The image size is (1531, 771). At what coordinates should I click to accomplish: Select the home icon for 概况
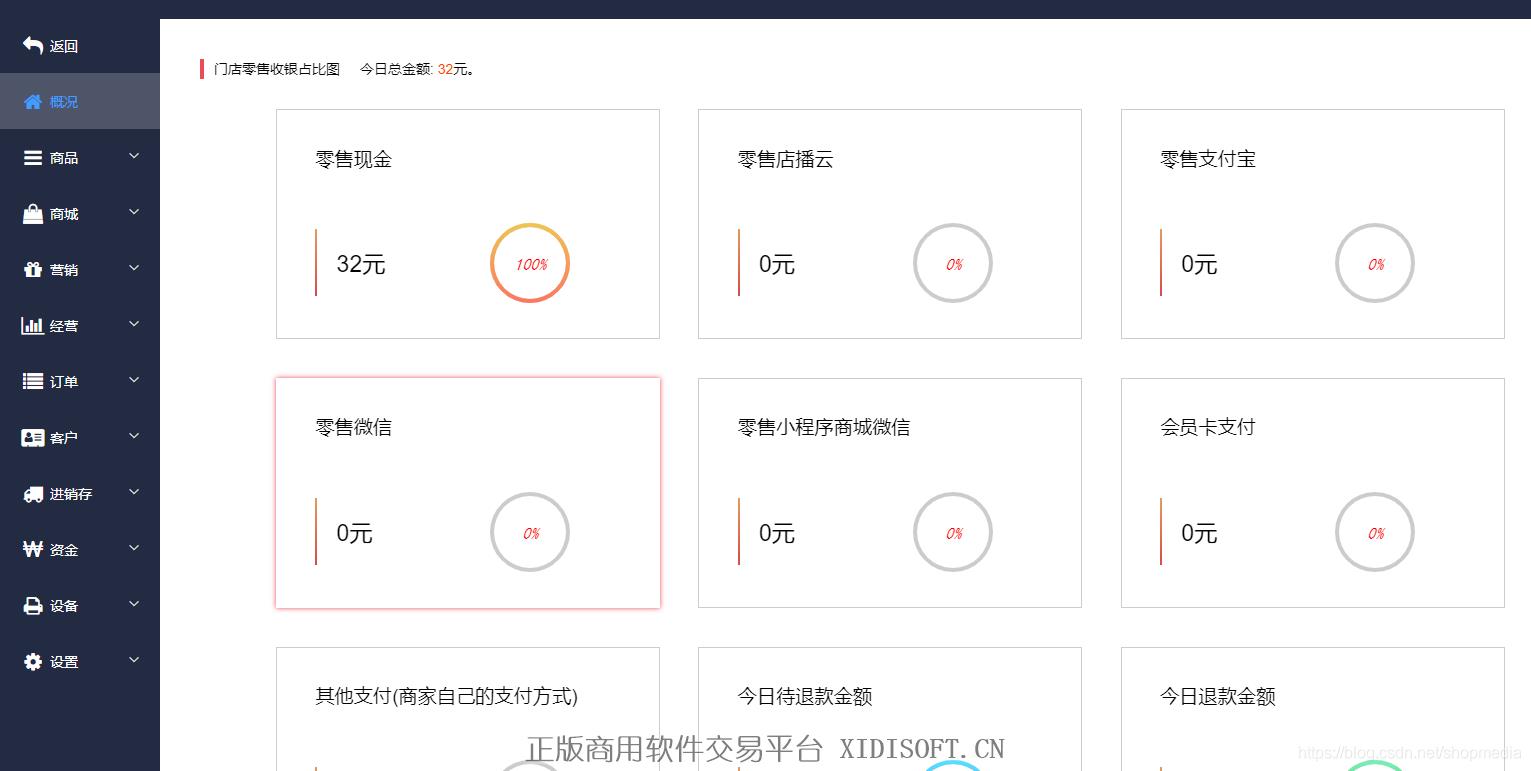pos(33,101)
